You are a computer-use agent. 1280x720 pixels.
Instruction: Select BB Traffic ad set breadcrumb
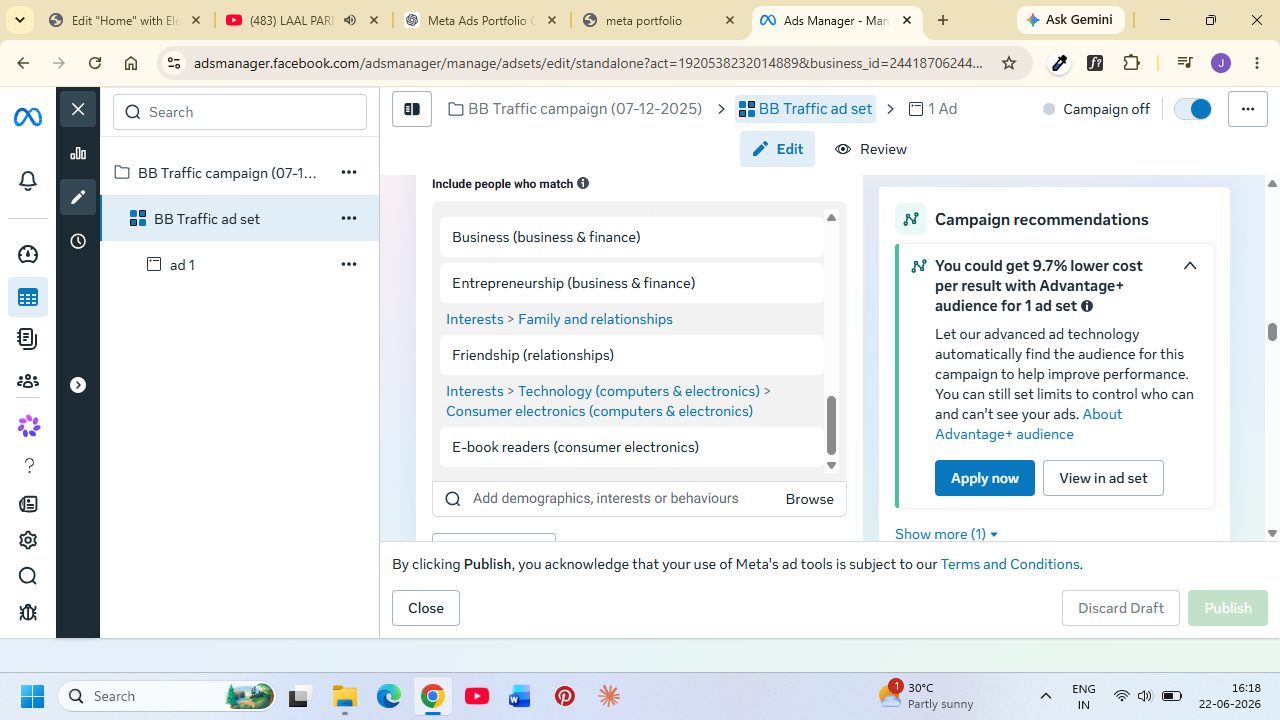tap(805, 109)
